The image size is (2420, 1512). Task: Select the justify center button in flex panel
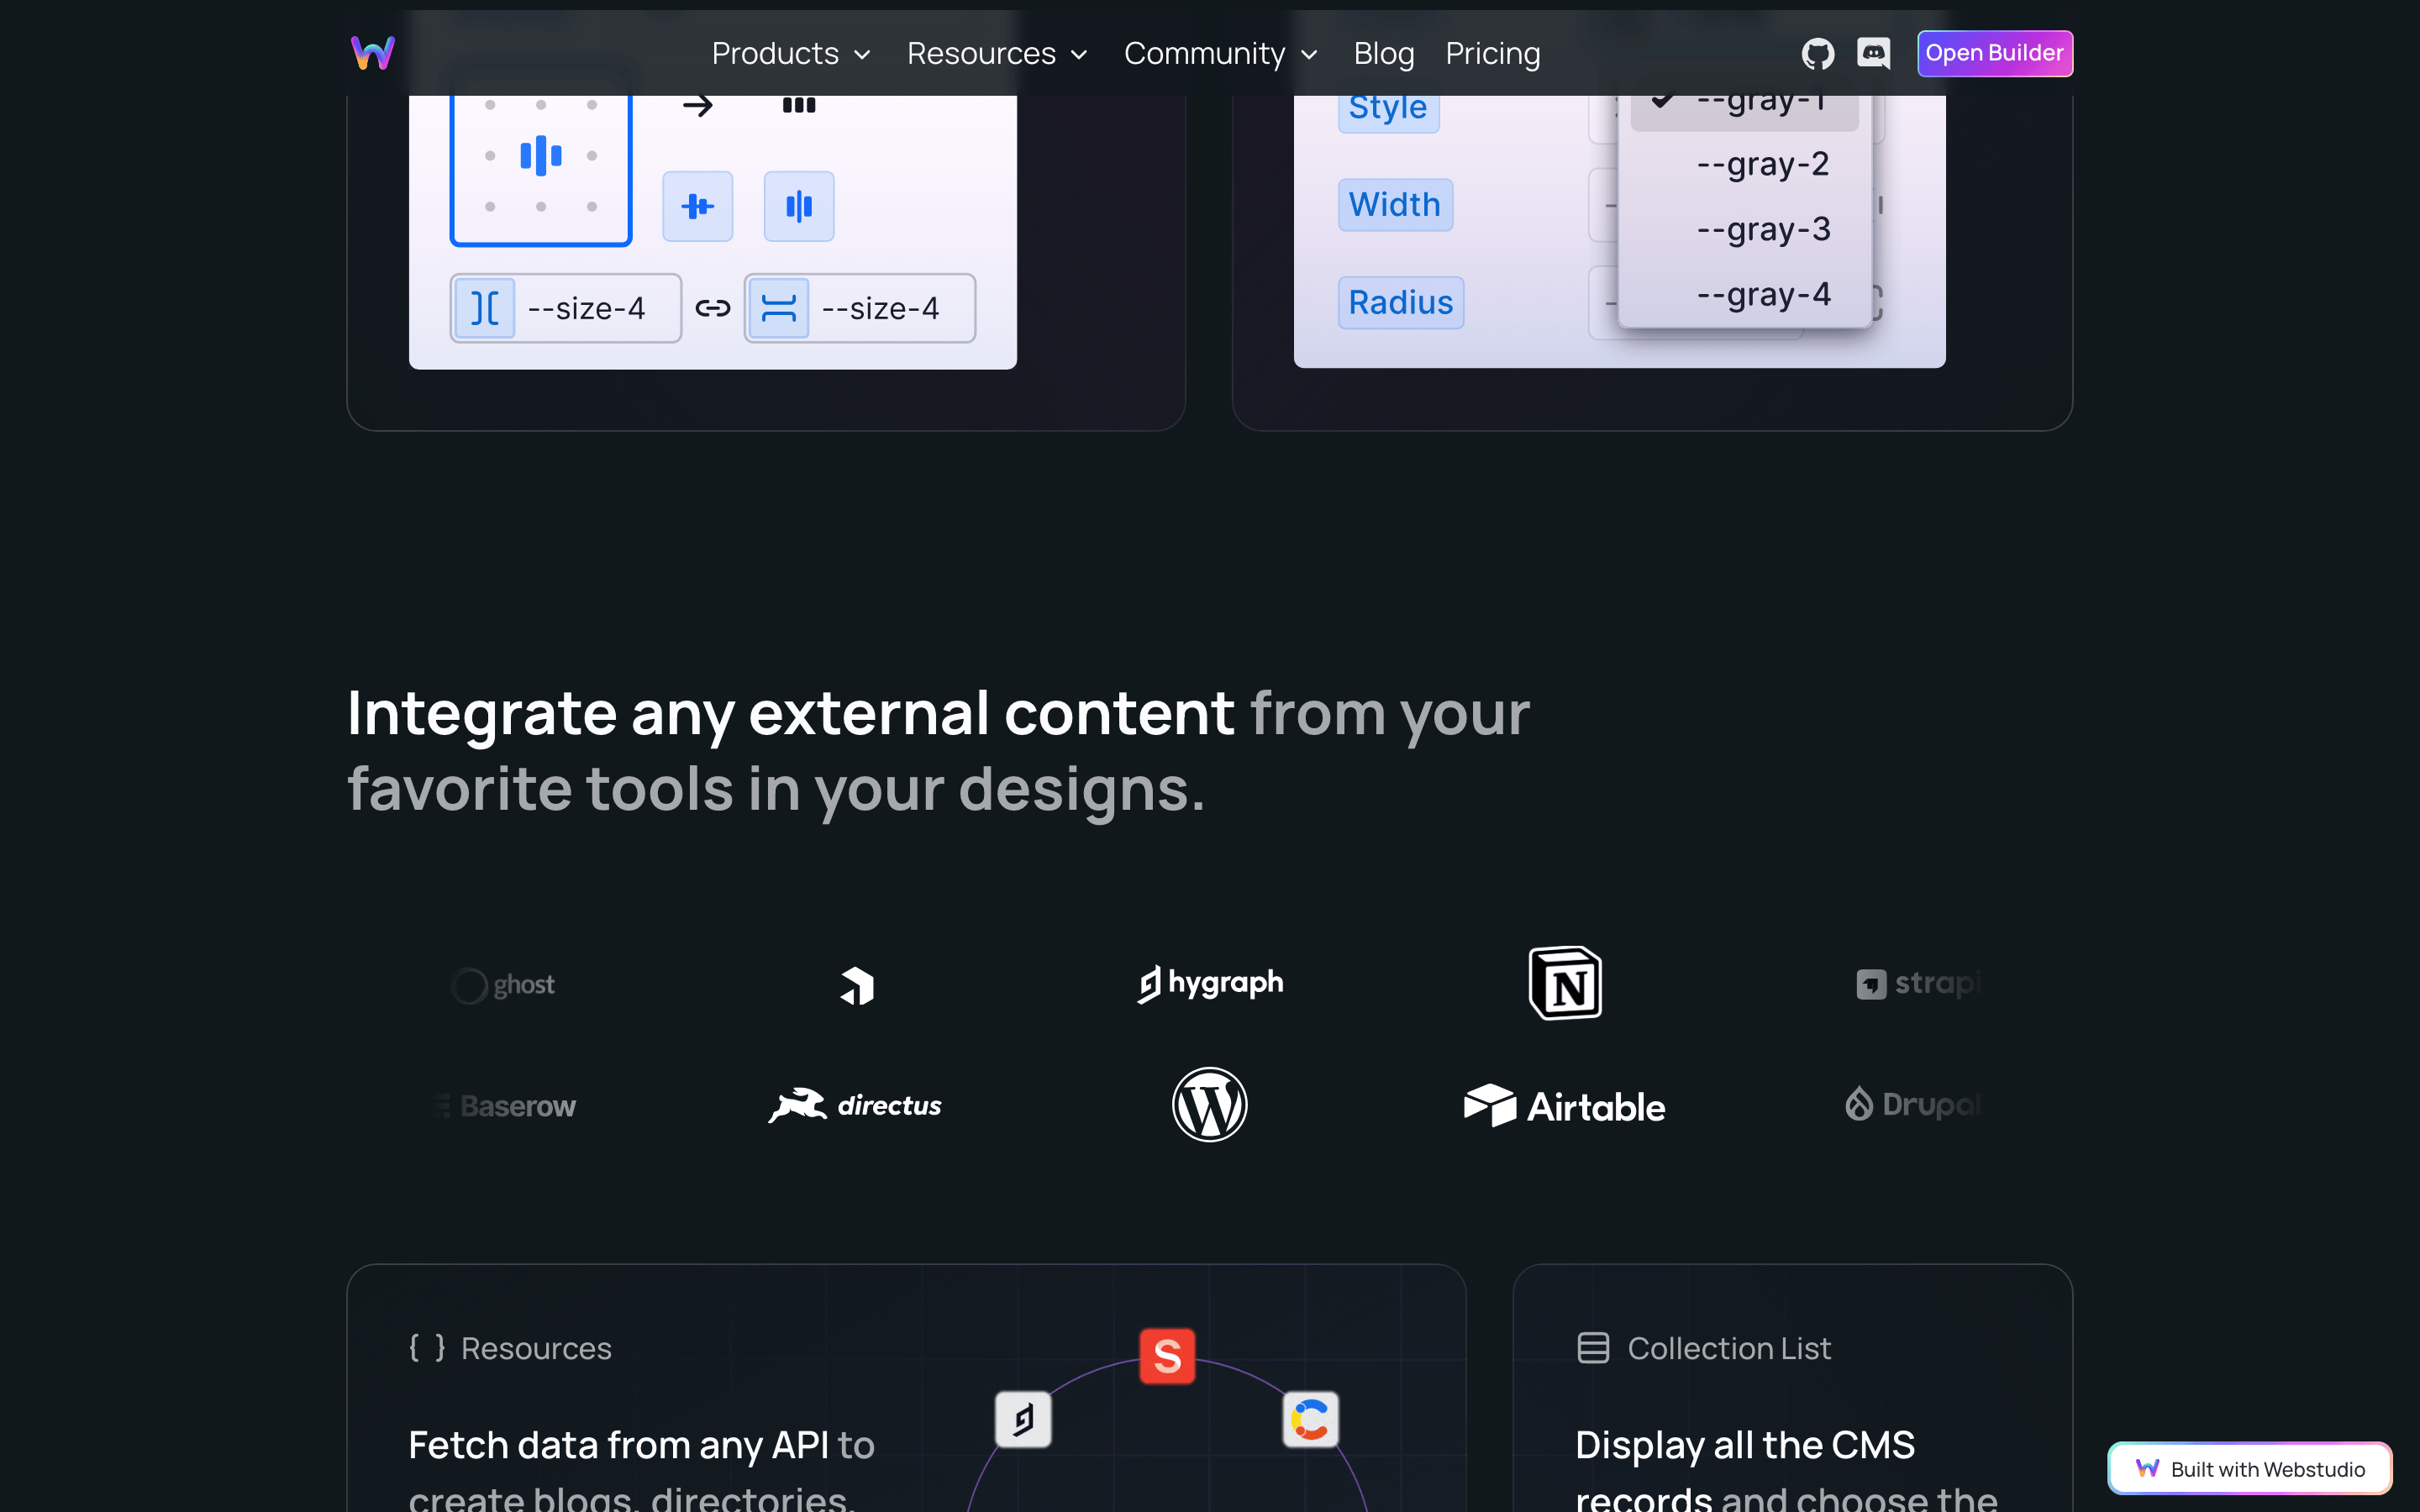coord(799,206)
